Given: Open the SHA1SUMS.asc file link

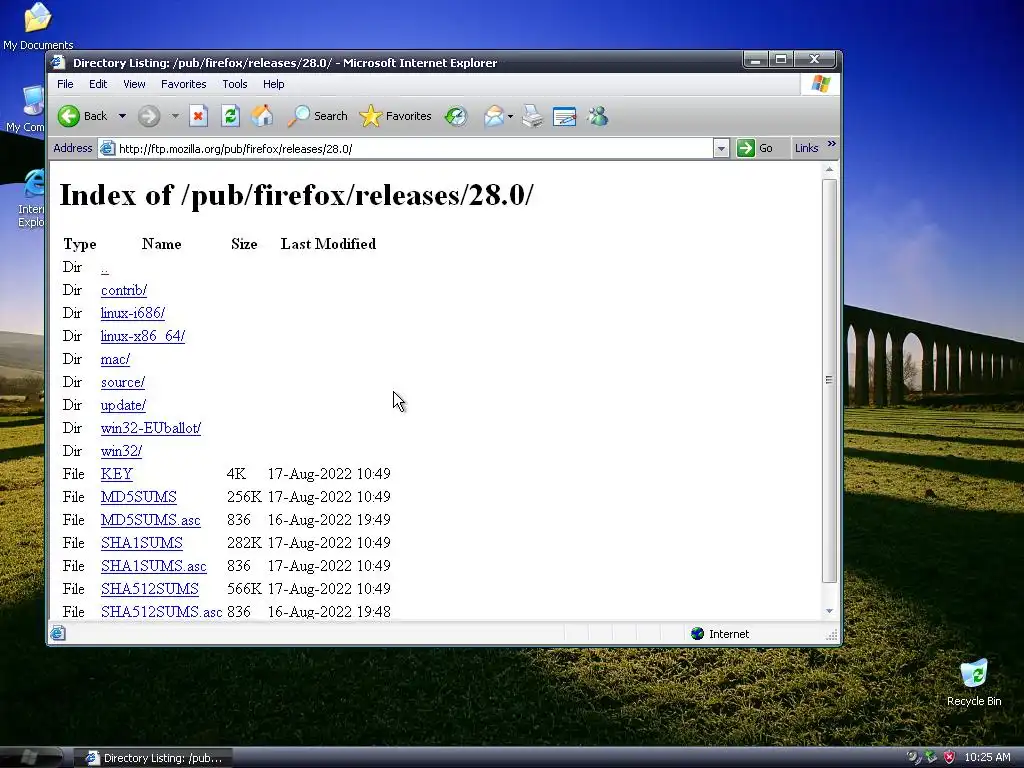Looking at the screenshot, I should click(x=153, y=566).
